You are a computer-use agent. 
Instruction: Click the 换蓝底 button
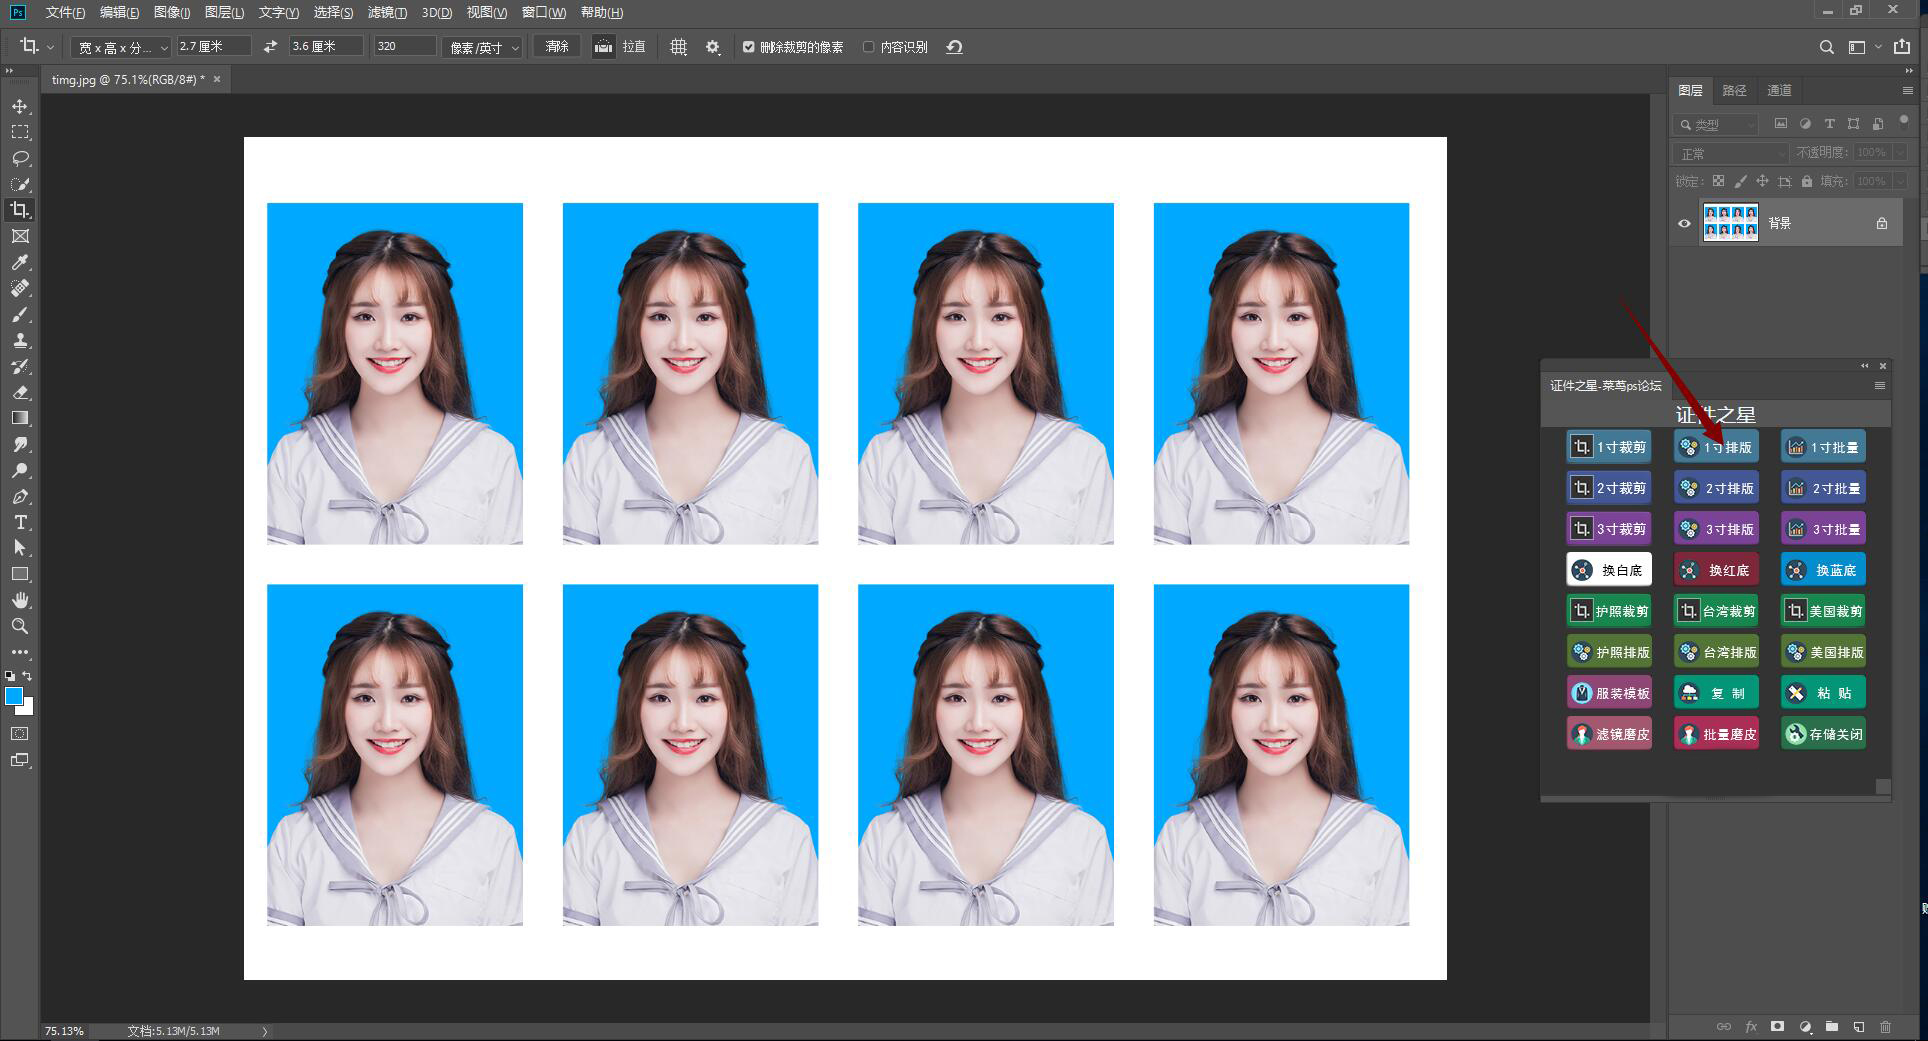1823,570
